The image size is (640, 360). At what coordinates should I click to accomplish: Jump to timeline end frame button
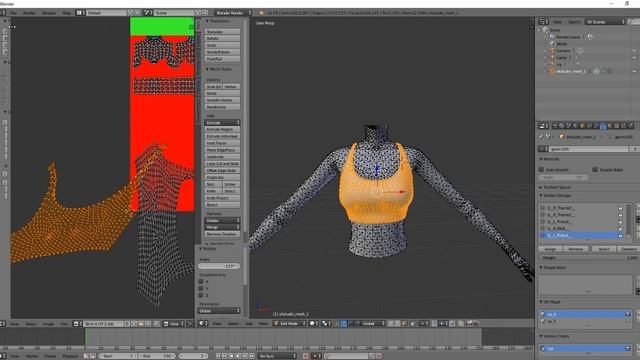point(251,356)
